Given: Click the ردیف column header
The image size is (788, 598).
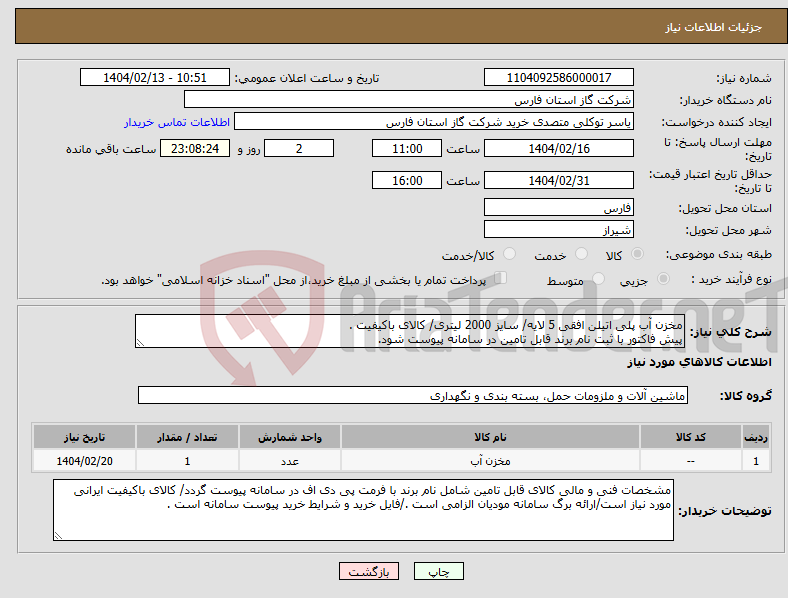Looking at the screenshot, I should click(x=756, y=437).
